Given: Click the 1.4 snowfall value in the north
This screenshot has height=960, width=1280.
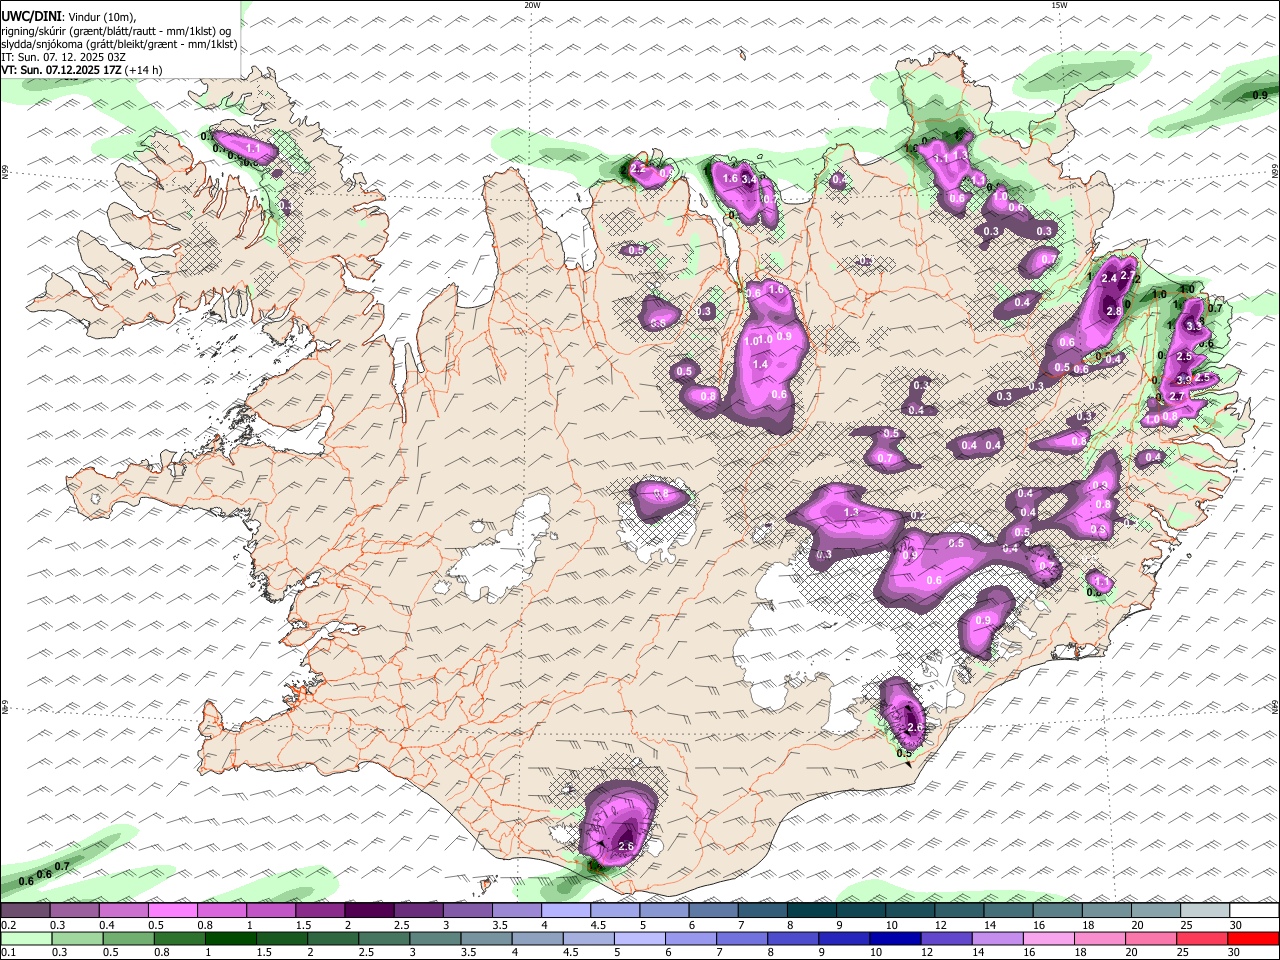Looking at the screenshot, I should [760, 365].
